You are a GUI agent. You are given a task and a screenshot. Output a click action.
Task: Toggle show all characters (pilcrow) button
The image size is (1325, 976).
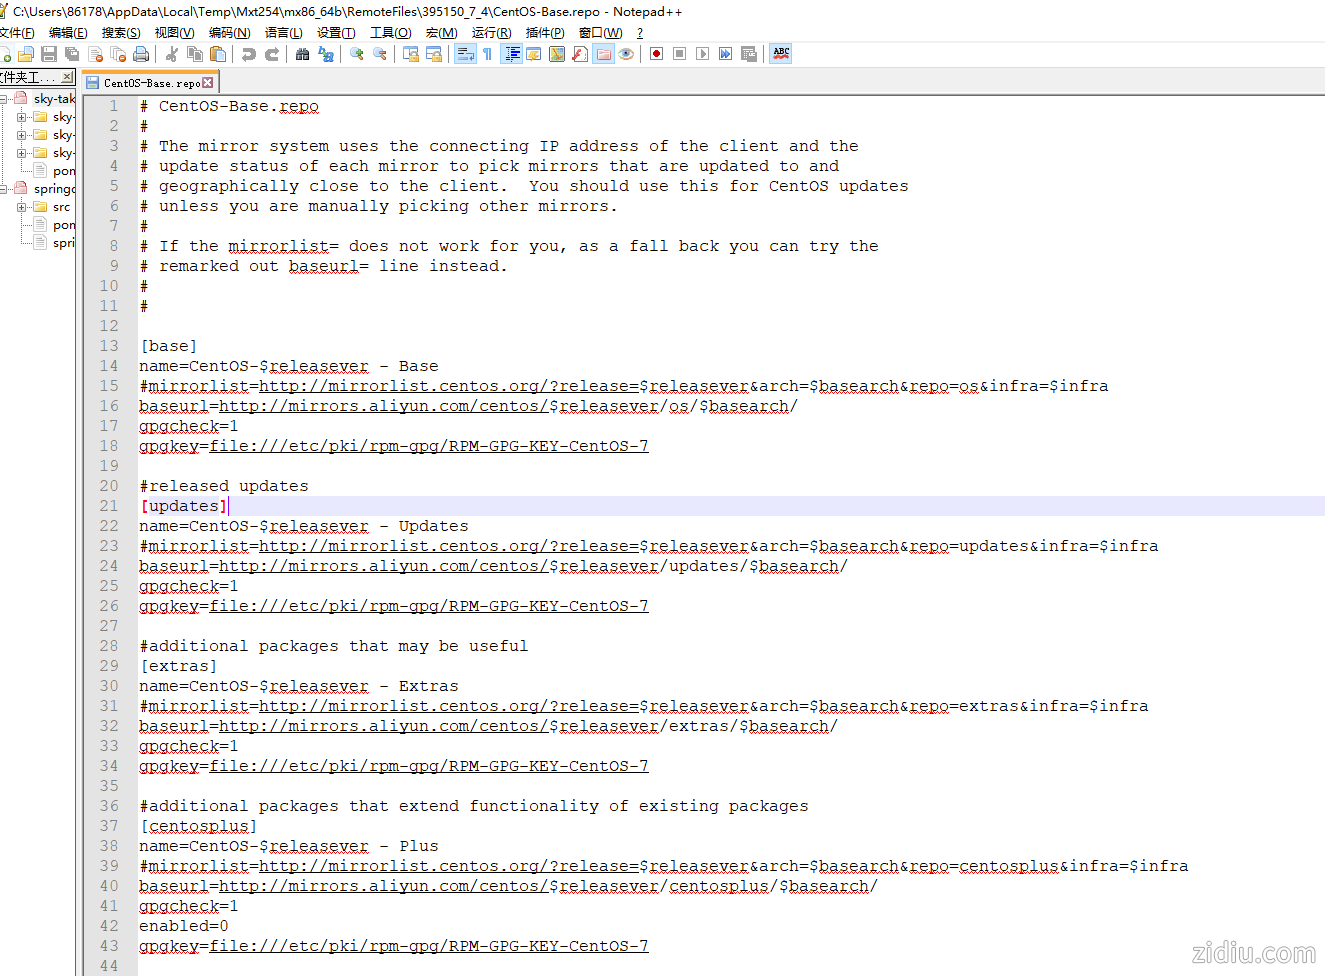pyautogui.click(x=488, y=54)
